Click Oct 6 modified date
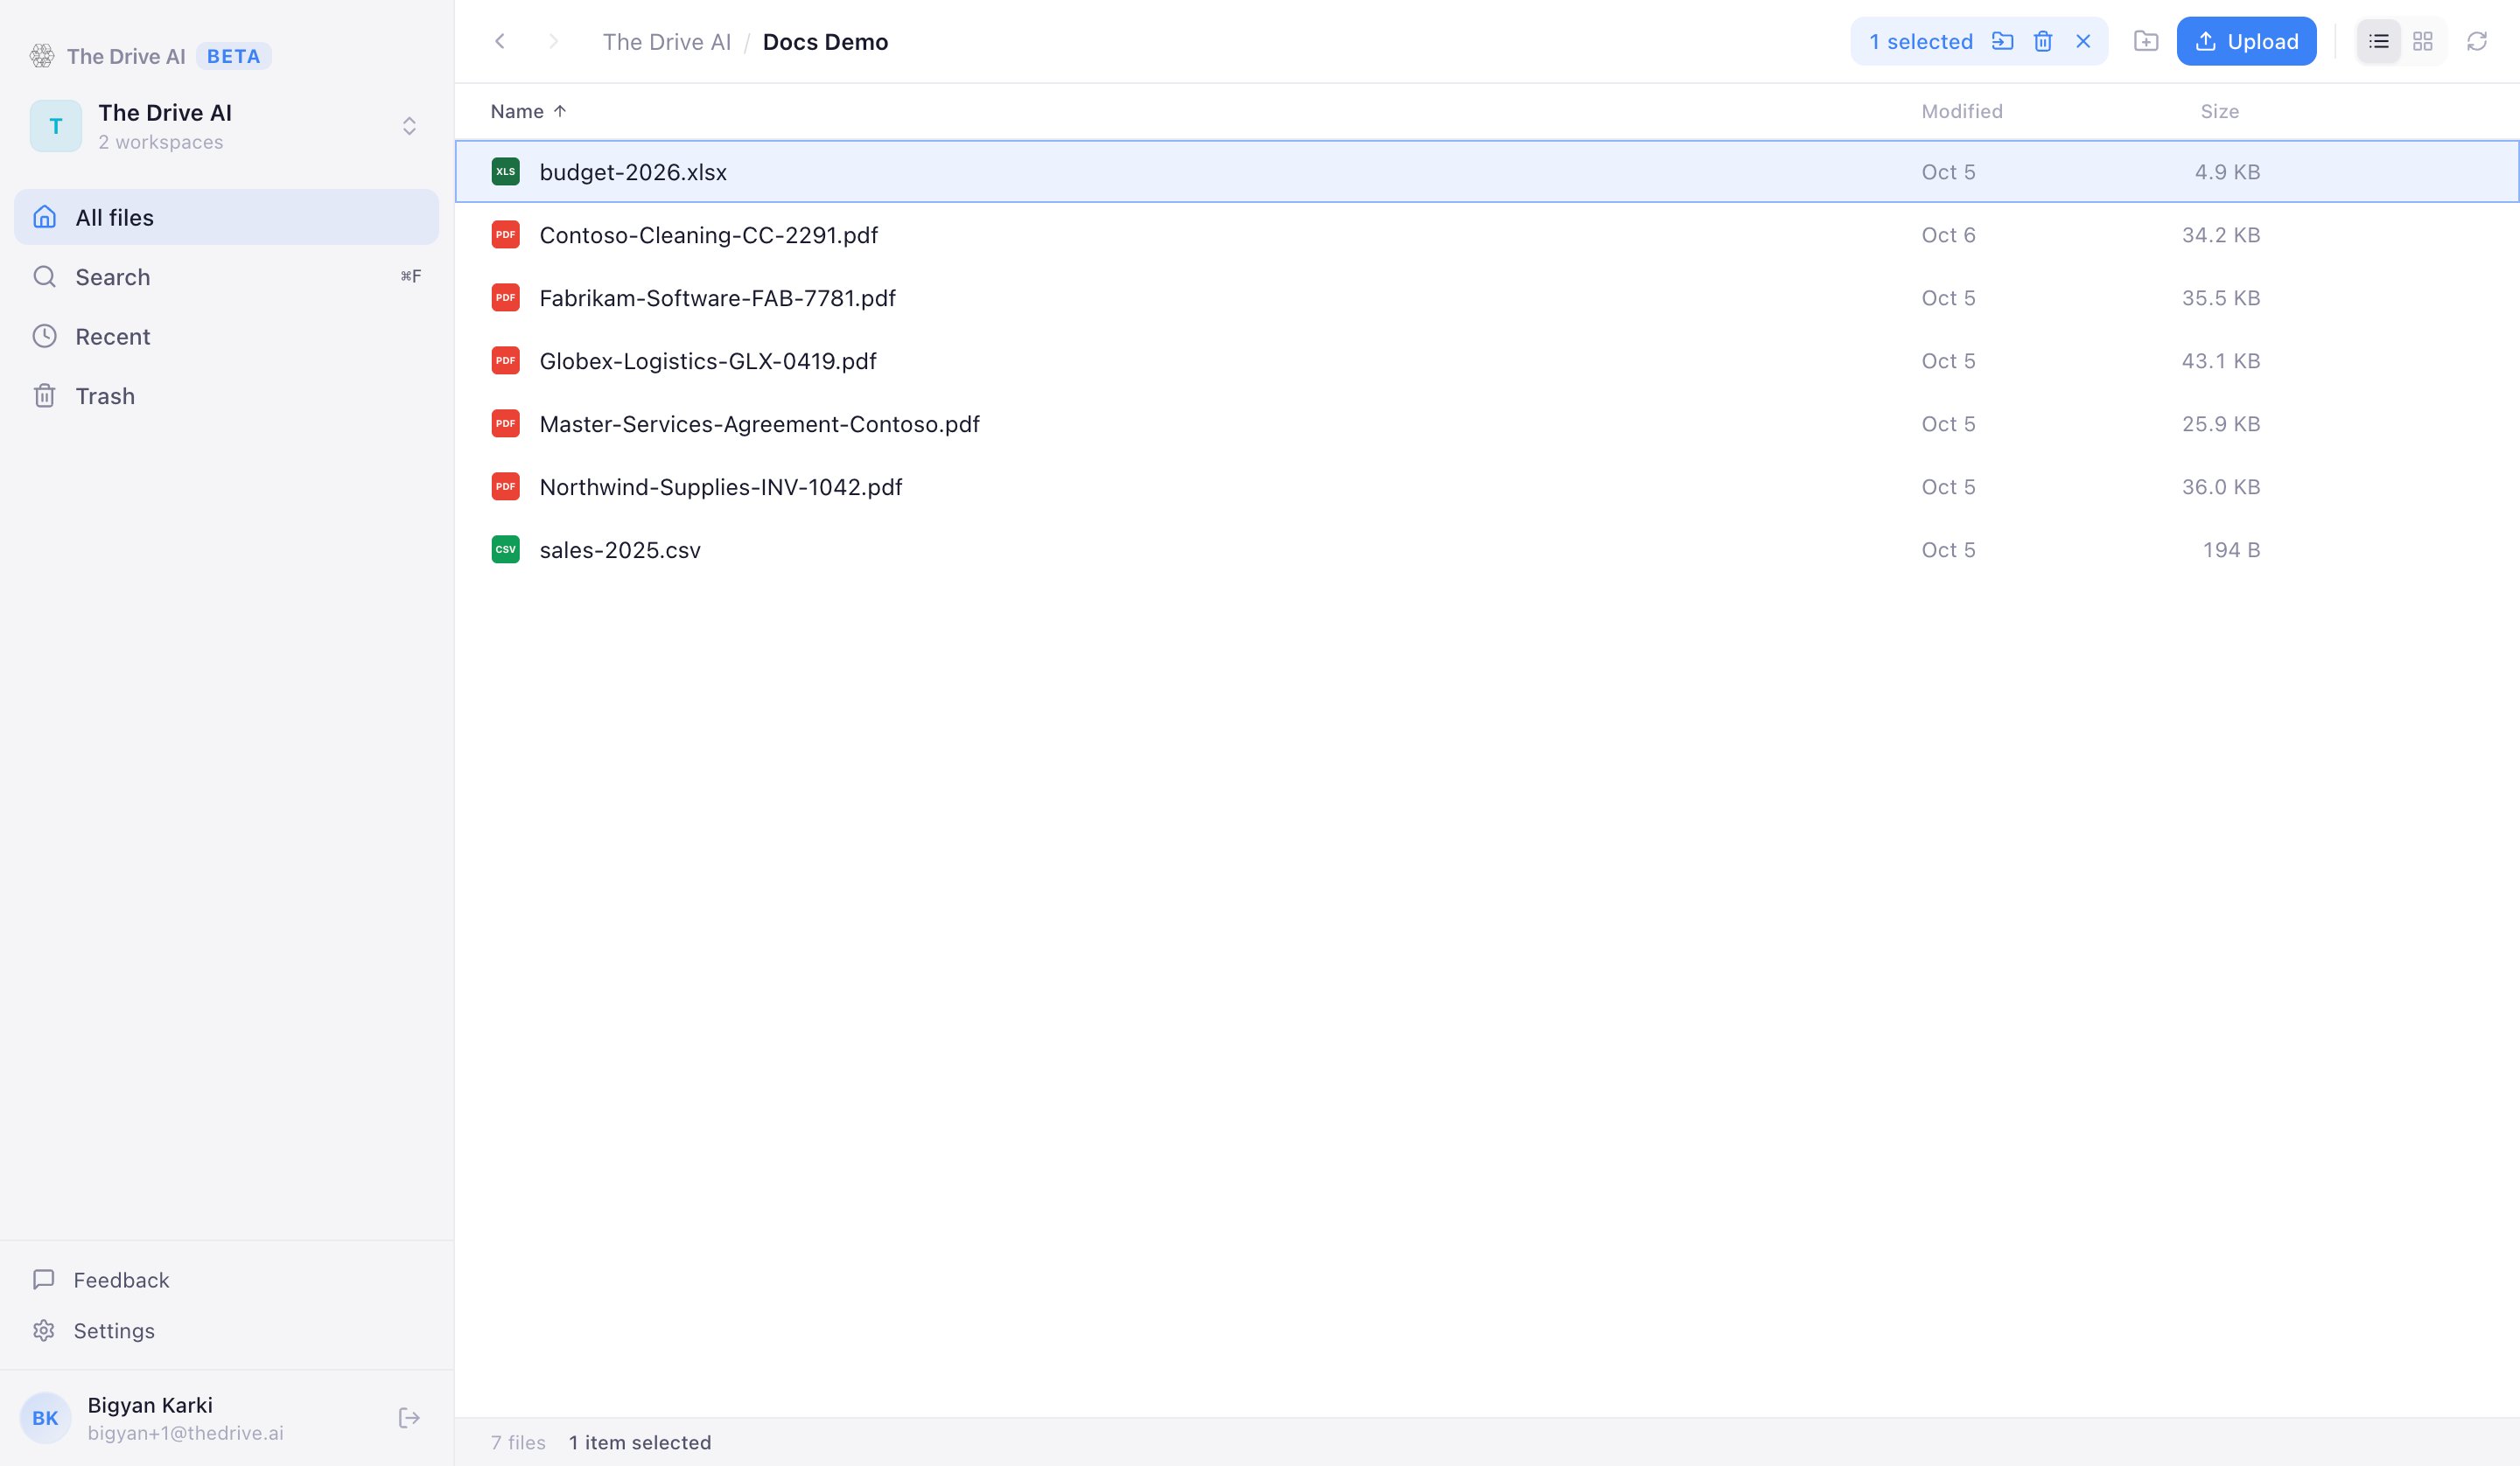Screen dimensions: 2520x1466 1948,235
